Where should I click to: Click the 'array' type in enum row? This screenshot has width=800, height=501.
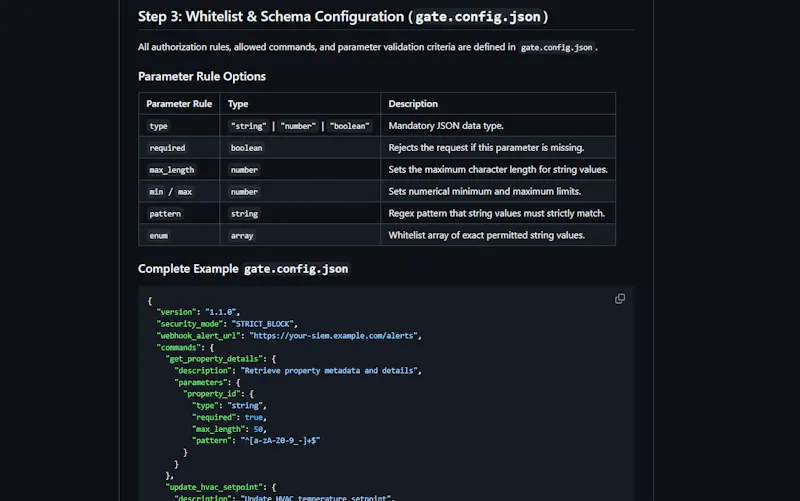click(x=300, y=235)
